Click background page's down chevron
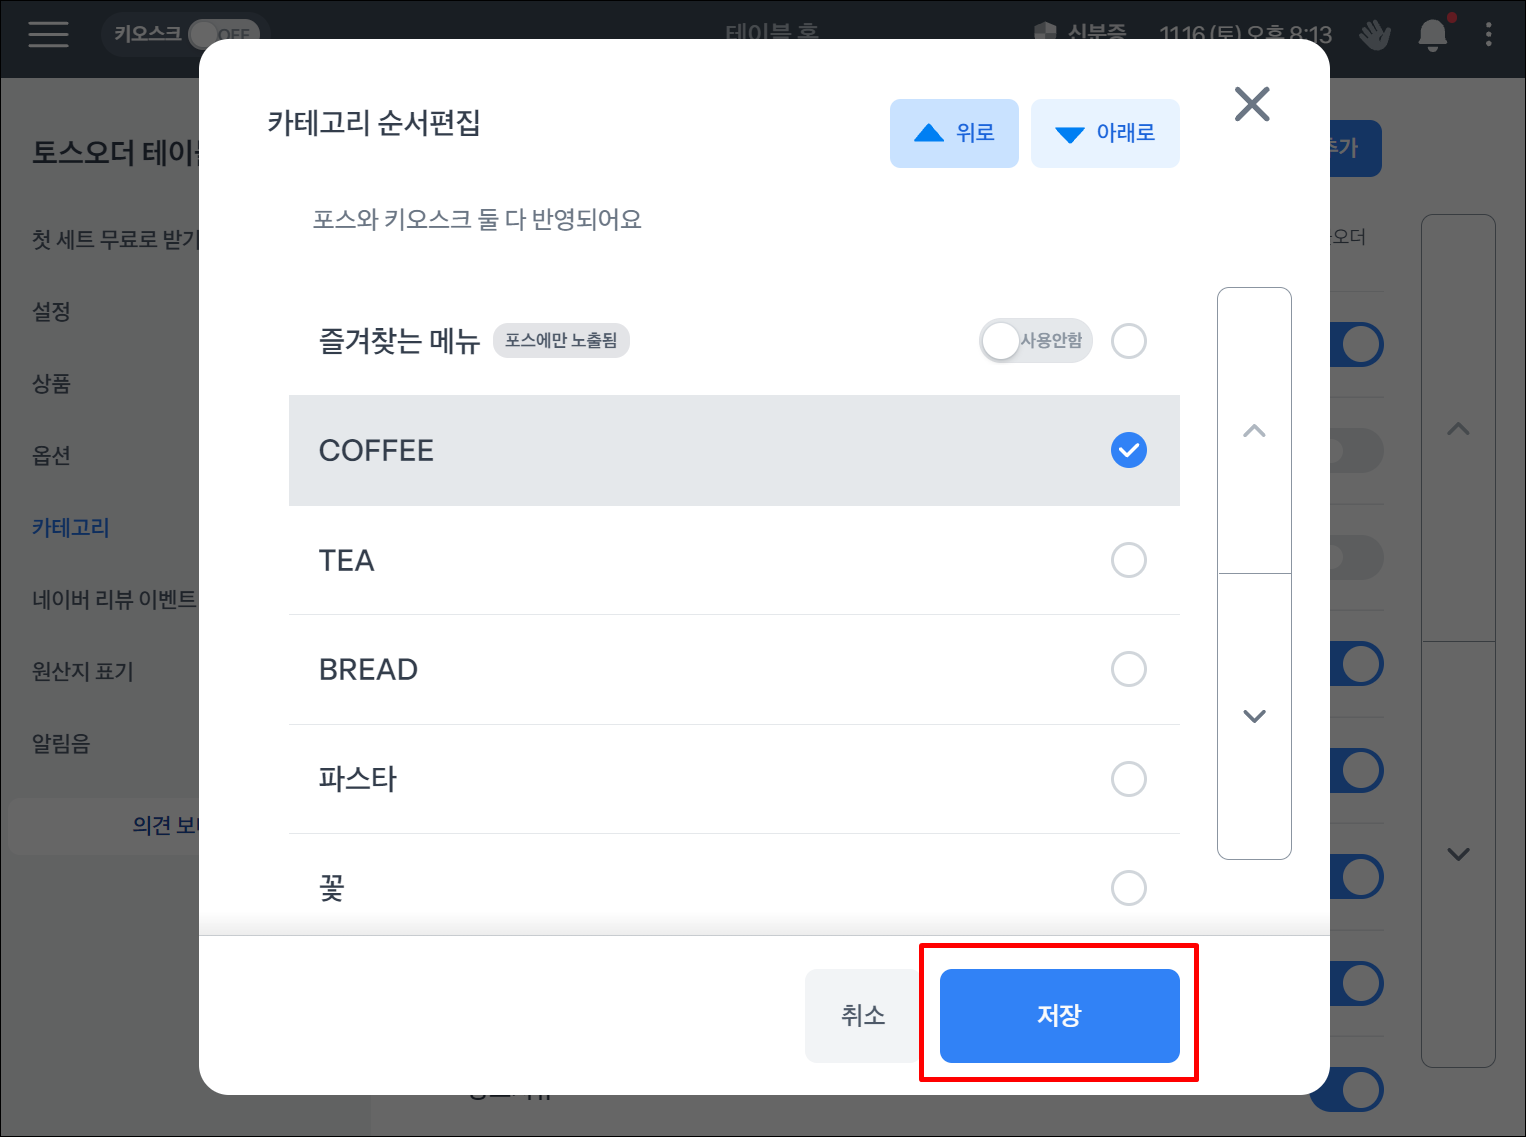The height and width of the screenshot is (1137, 1526). 1458,854
